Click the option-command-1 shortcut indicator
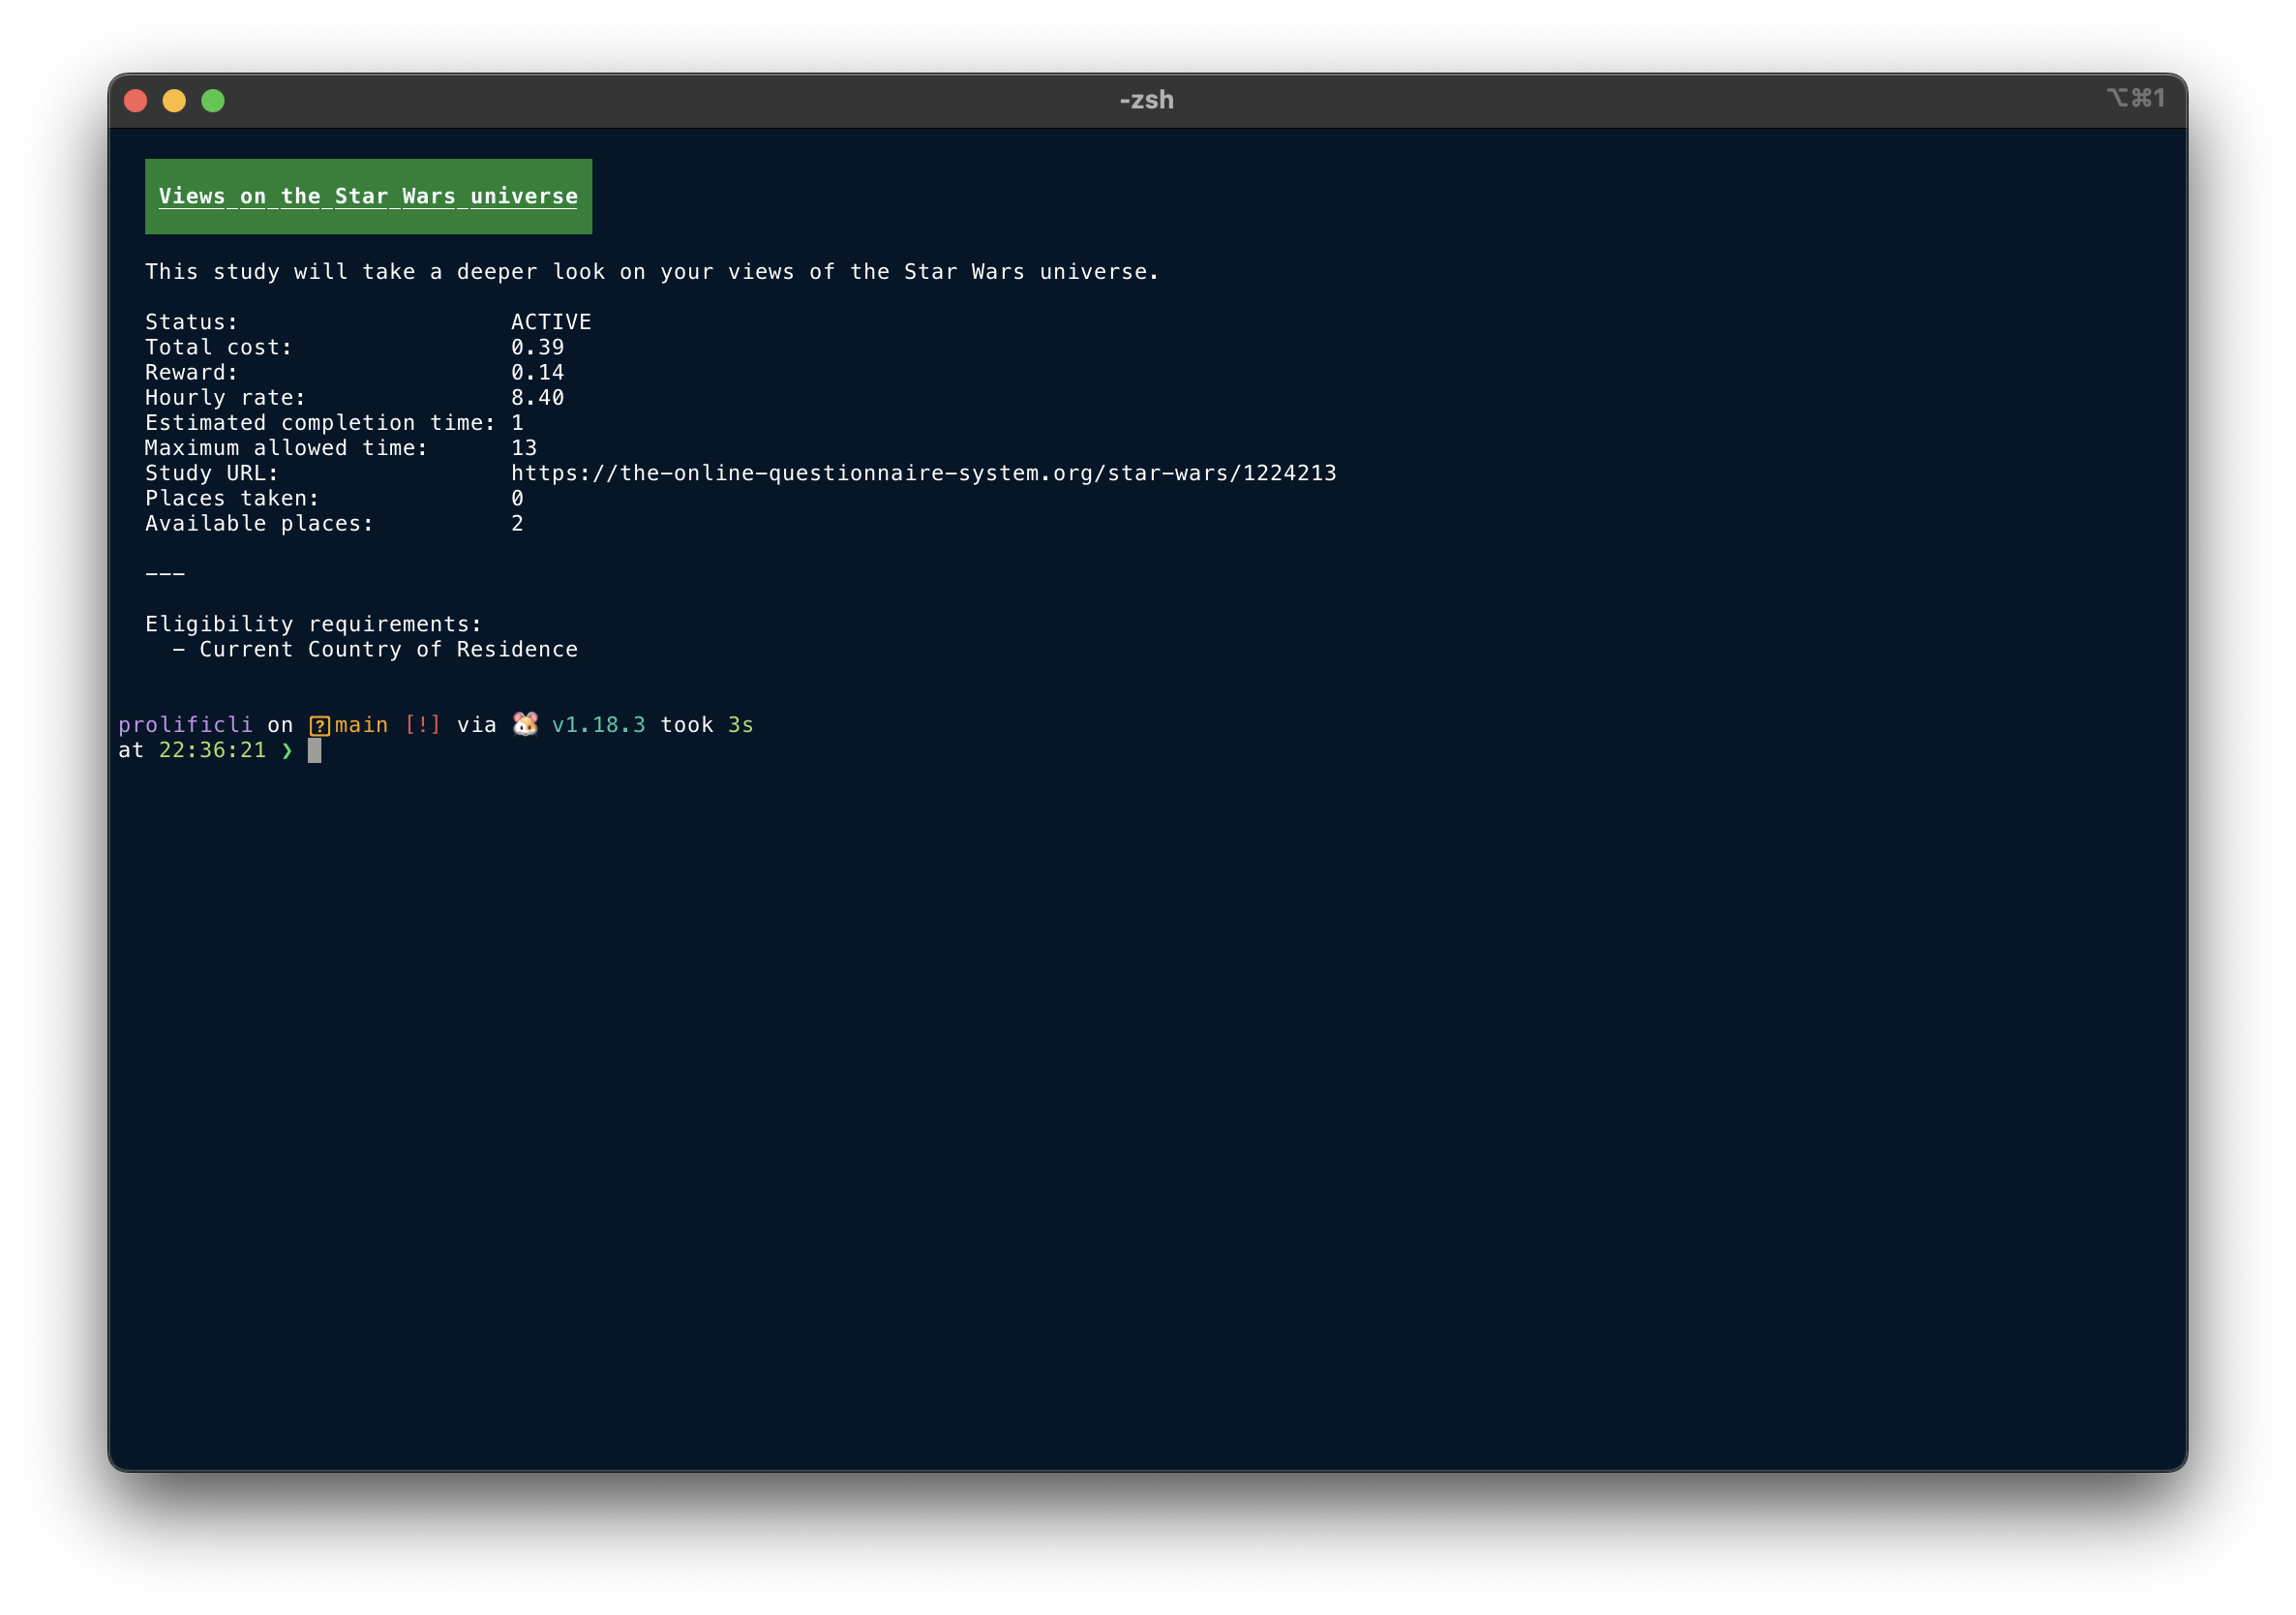 (x=2135, y=98)
